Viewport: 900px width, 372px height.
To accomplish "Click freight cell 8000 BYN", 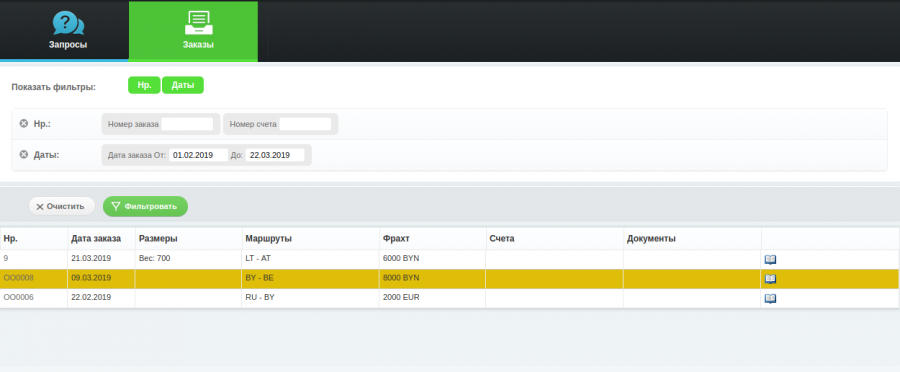I will pyautogui.click(x=432, y=278).
